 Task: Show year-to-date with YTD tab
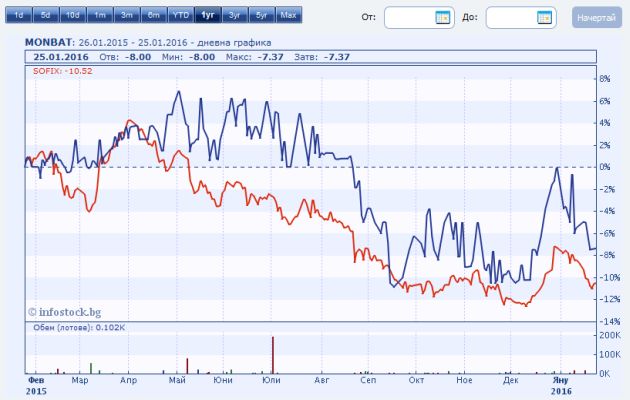point(180,15)
